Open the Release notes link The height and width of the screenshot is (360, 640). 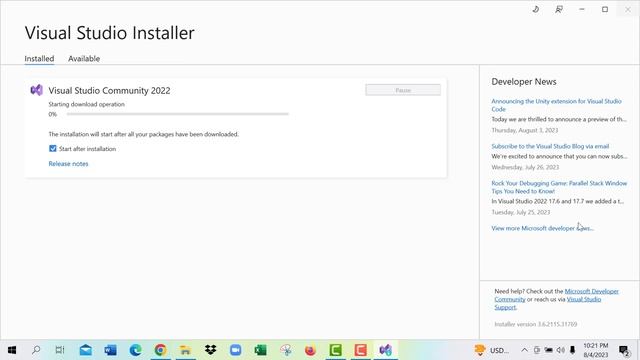coord(68,164)
